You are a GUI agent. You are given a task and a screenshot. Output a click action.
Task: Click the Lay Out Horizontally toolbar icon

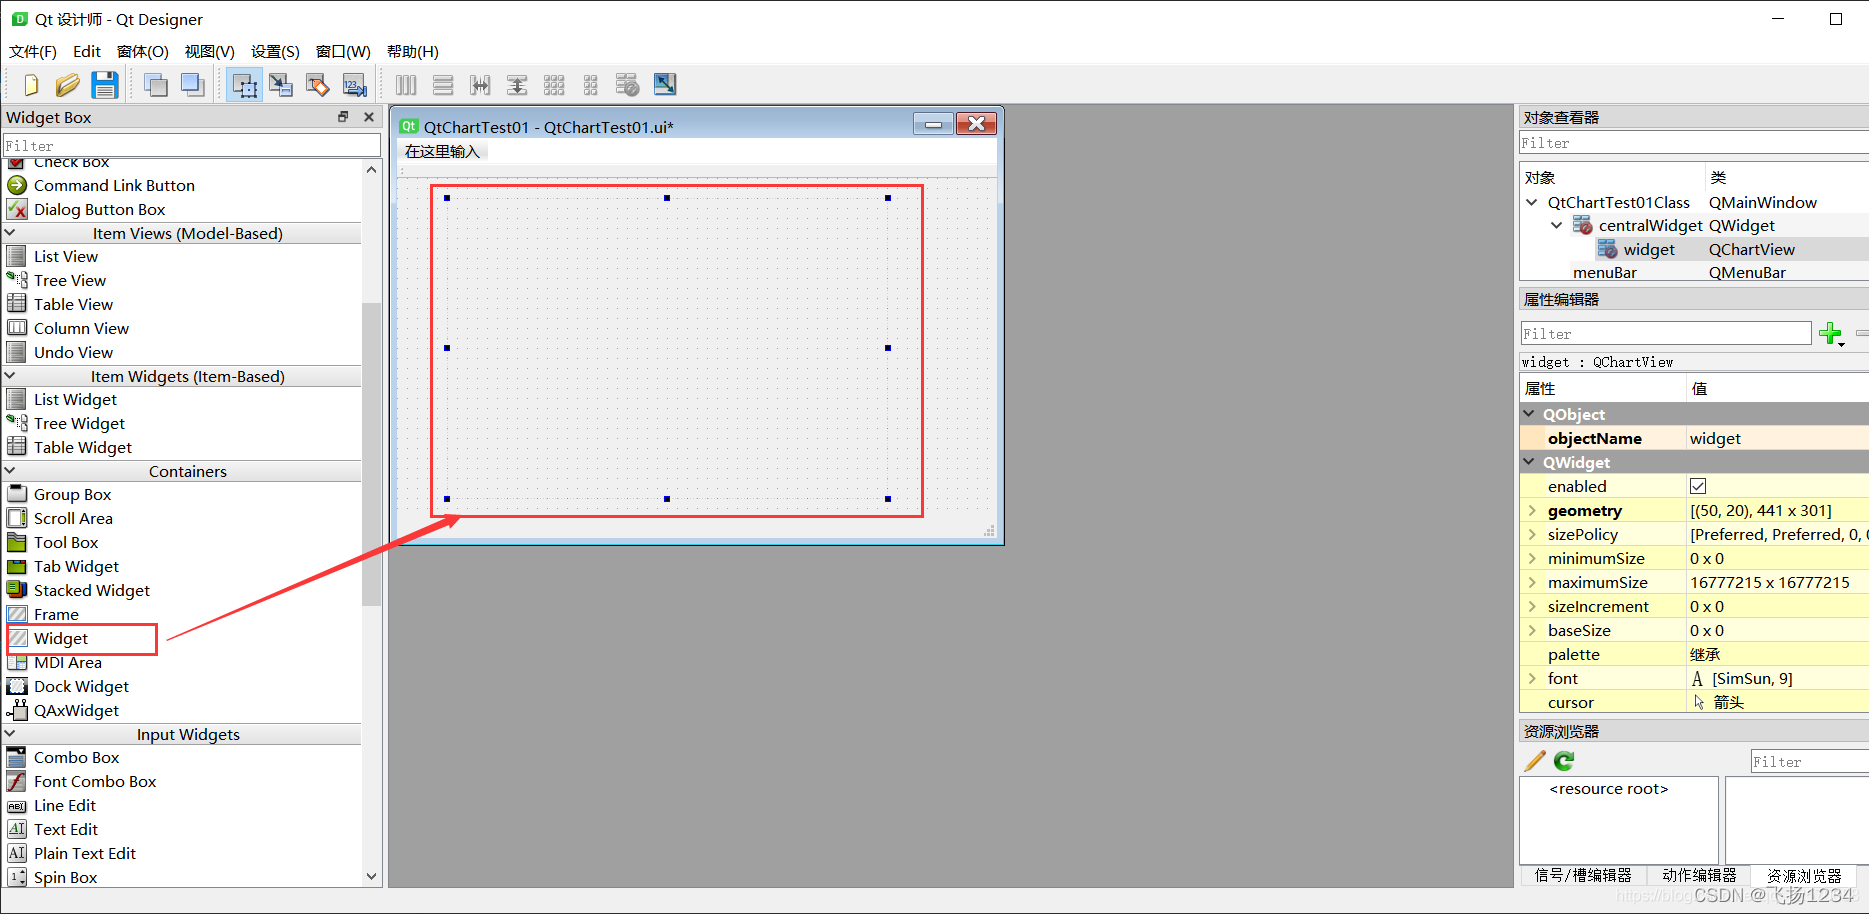(x=407, y=84)
